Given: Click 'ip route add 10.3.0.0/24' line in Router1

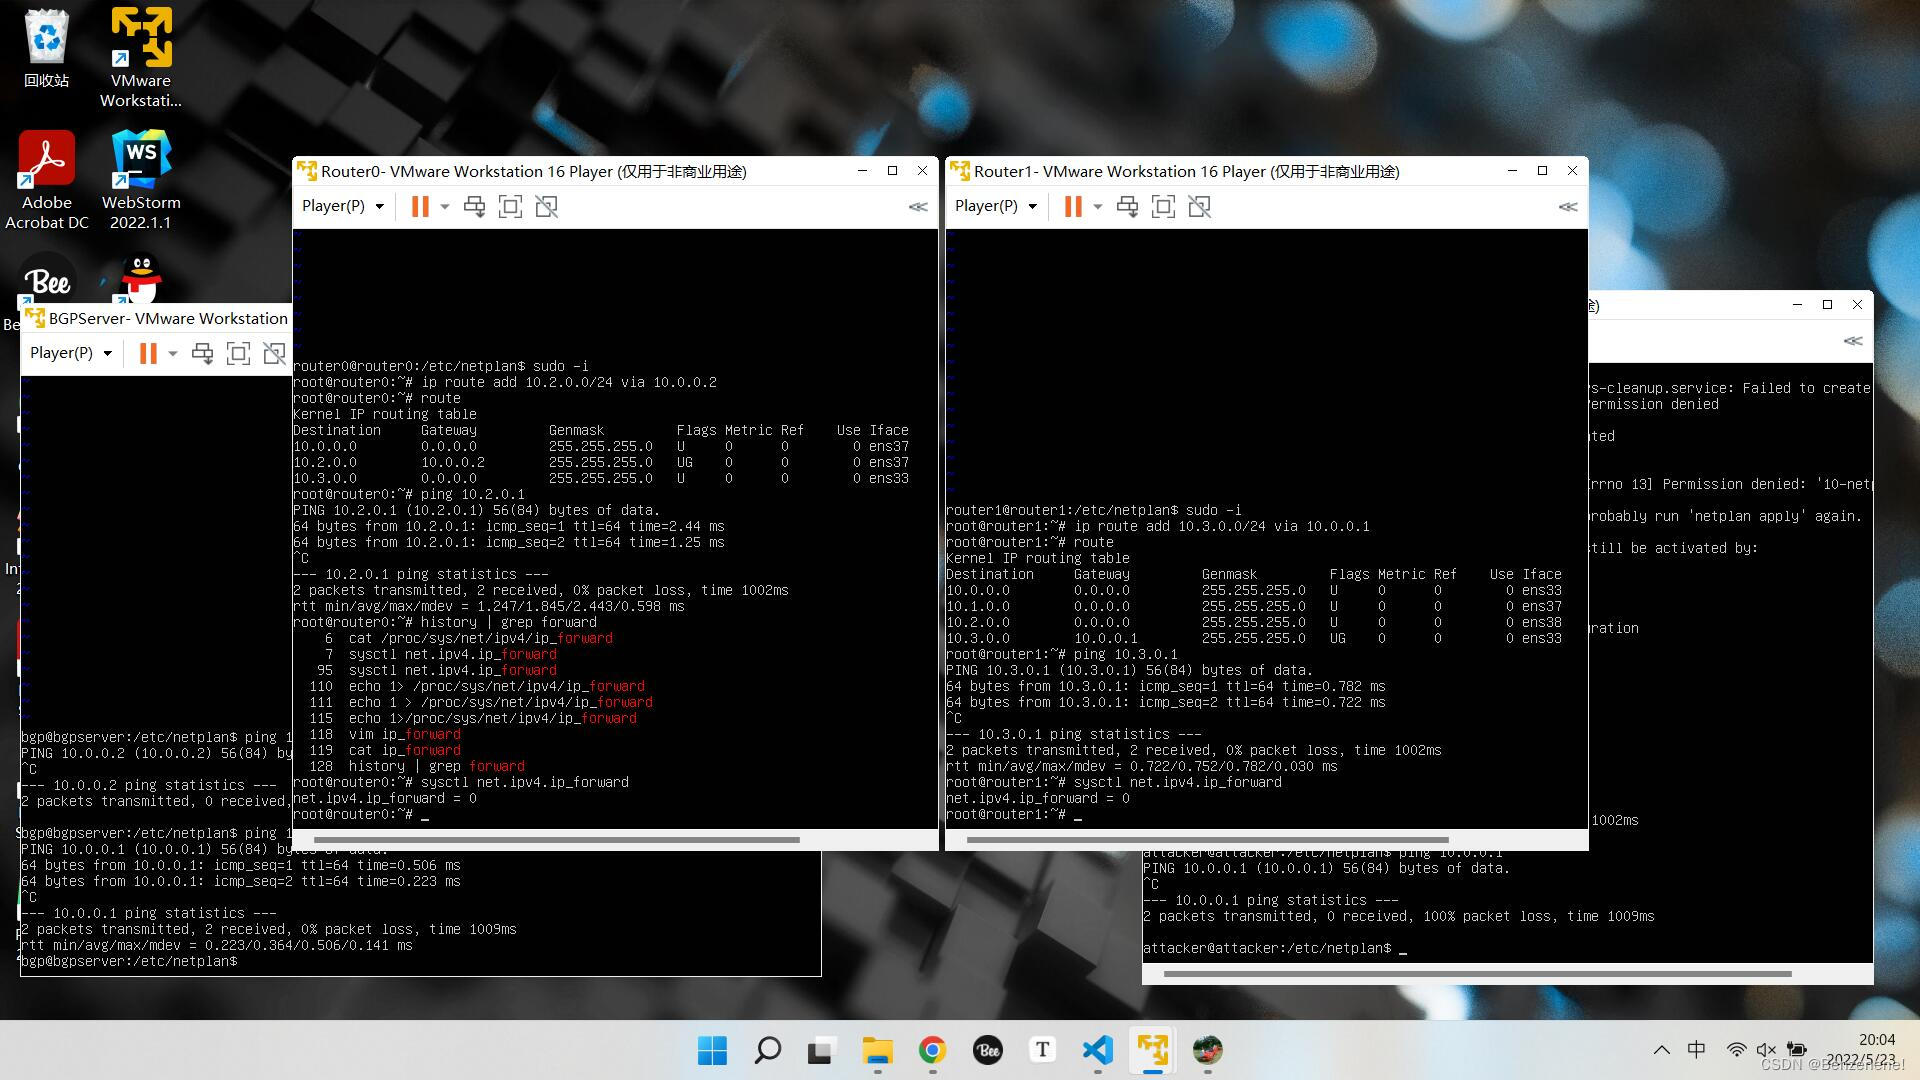Looking at the screenshot, I should (1158, 526).
